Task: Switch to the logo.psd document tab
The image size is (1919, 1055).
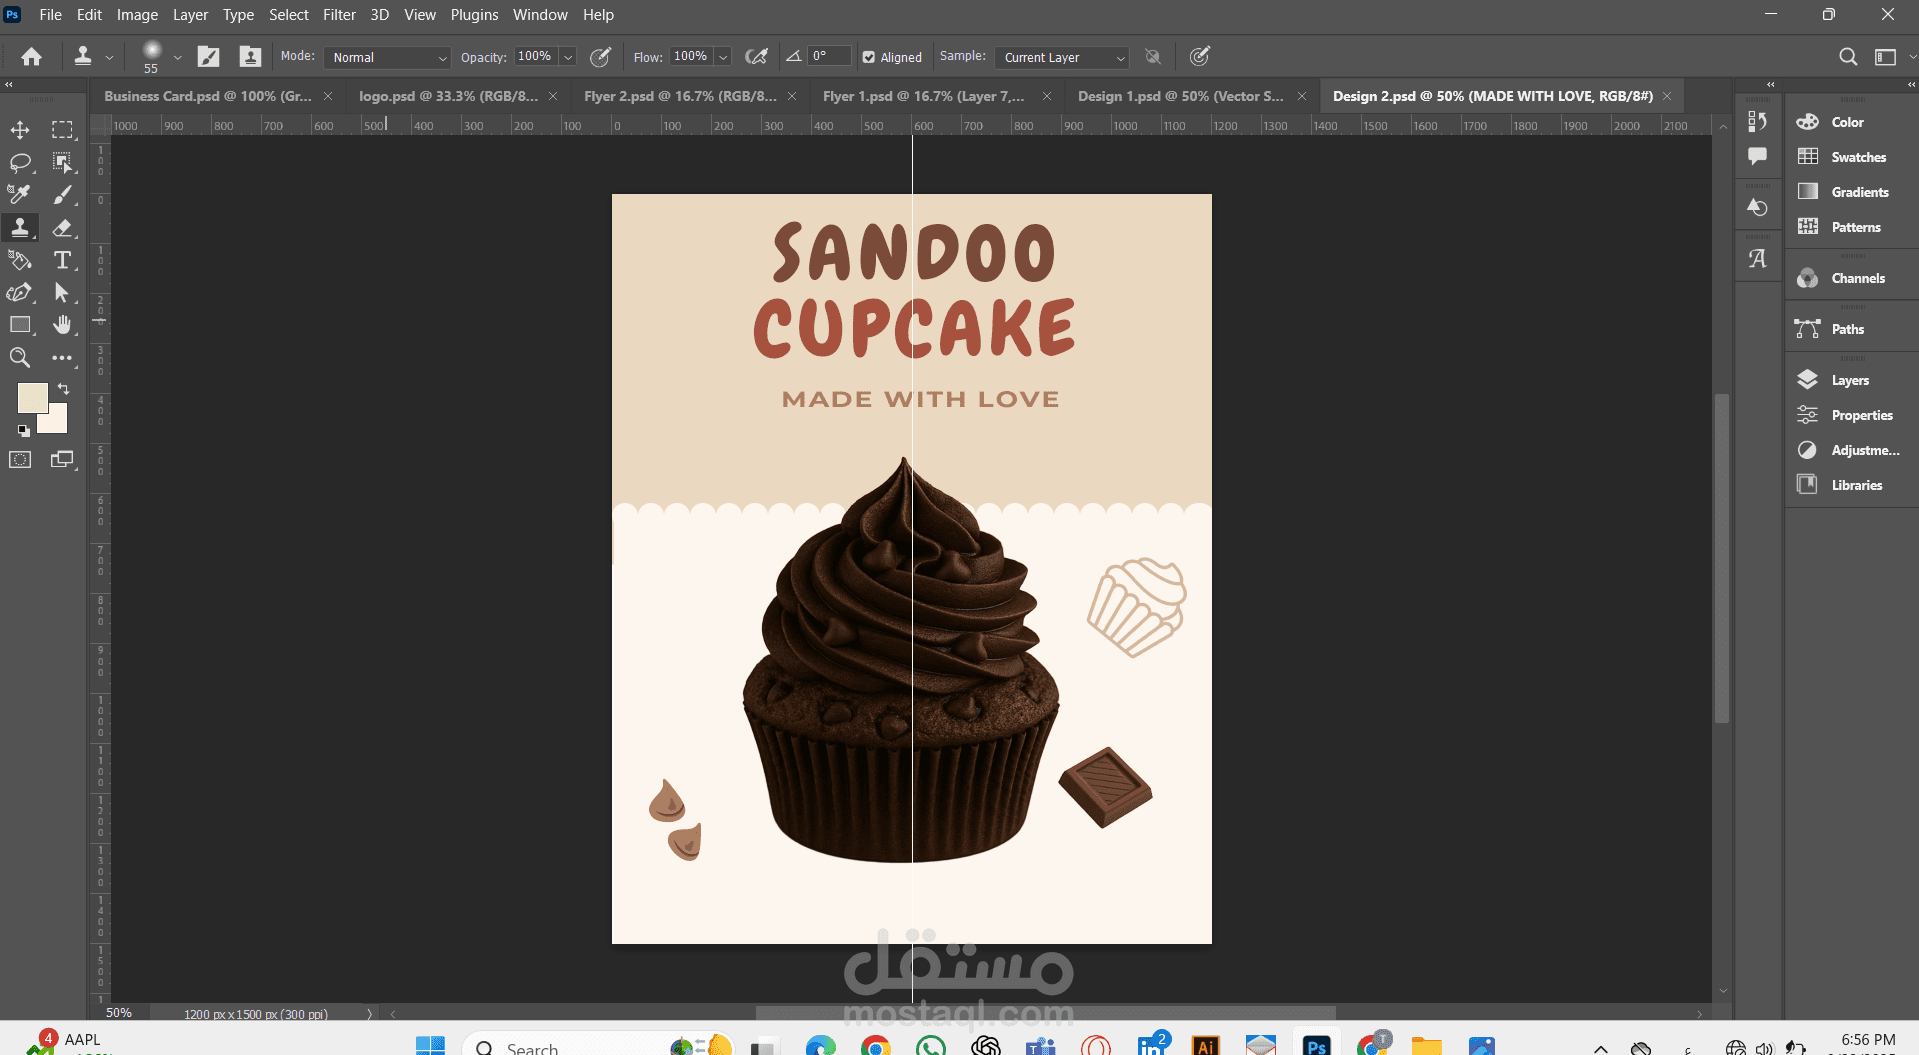Action: 448,96
